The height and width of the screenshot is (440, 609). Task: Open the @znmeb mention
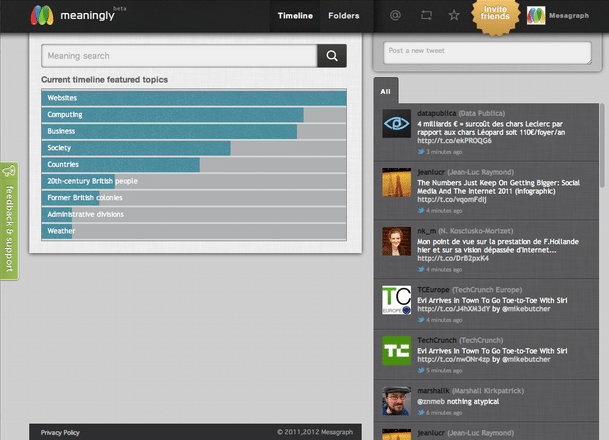coord(431,402)
